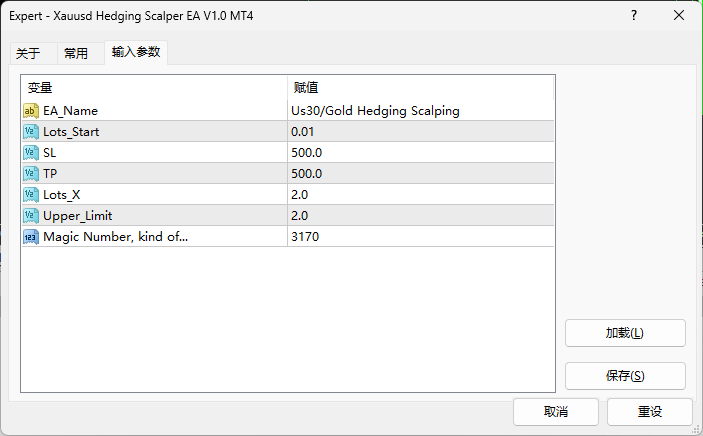Select the Magic Number value 3170
The width and height of the screenshot is (703, 436).
click(x=420, y=237)
